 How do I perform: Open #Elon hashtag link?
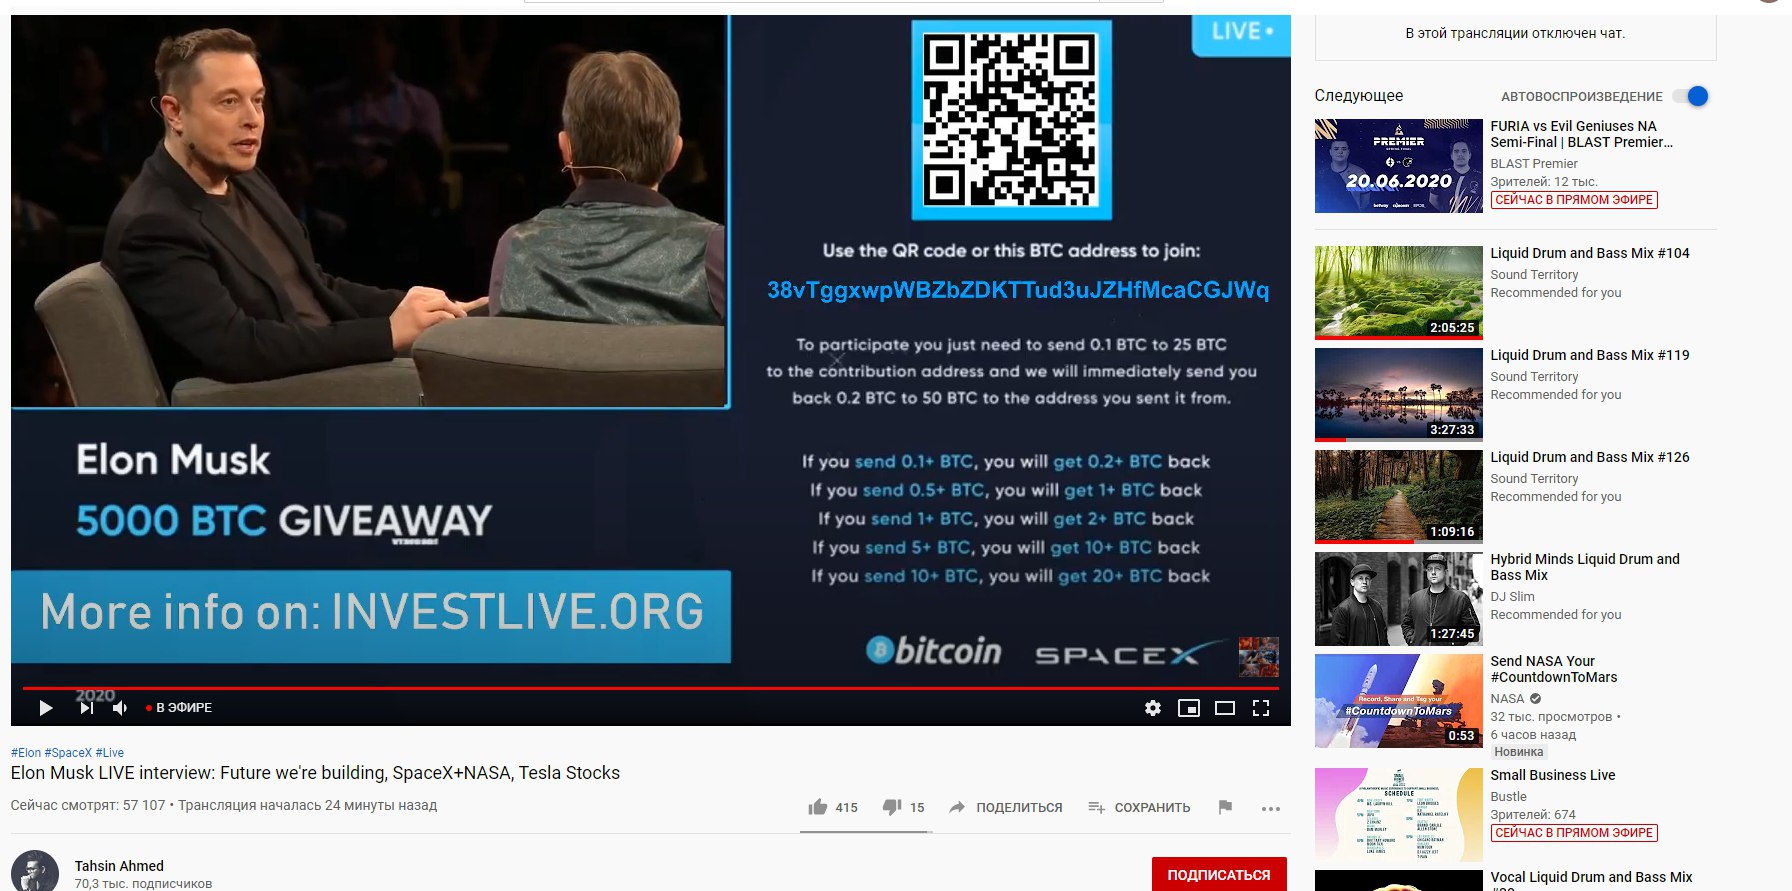(26, 753)
